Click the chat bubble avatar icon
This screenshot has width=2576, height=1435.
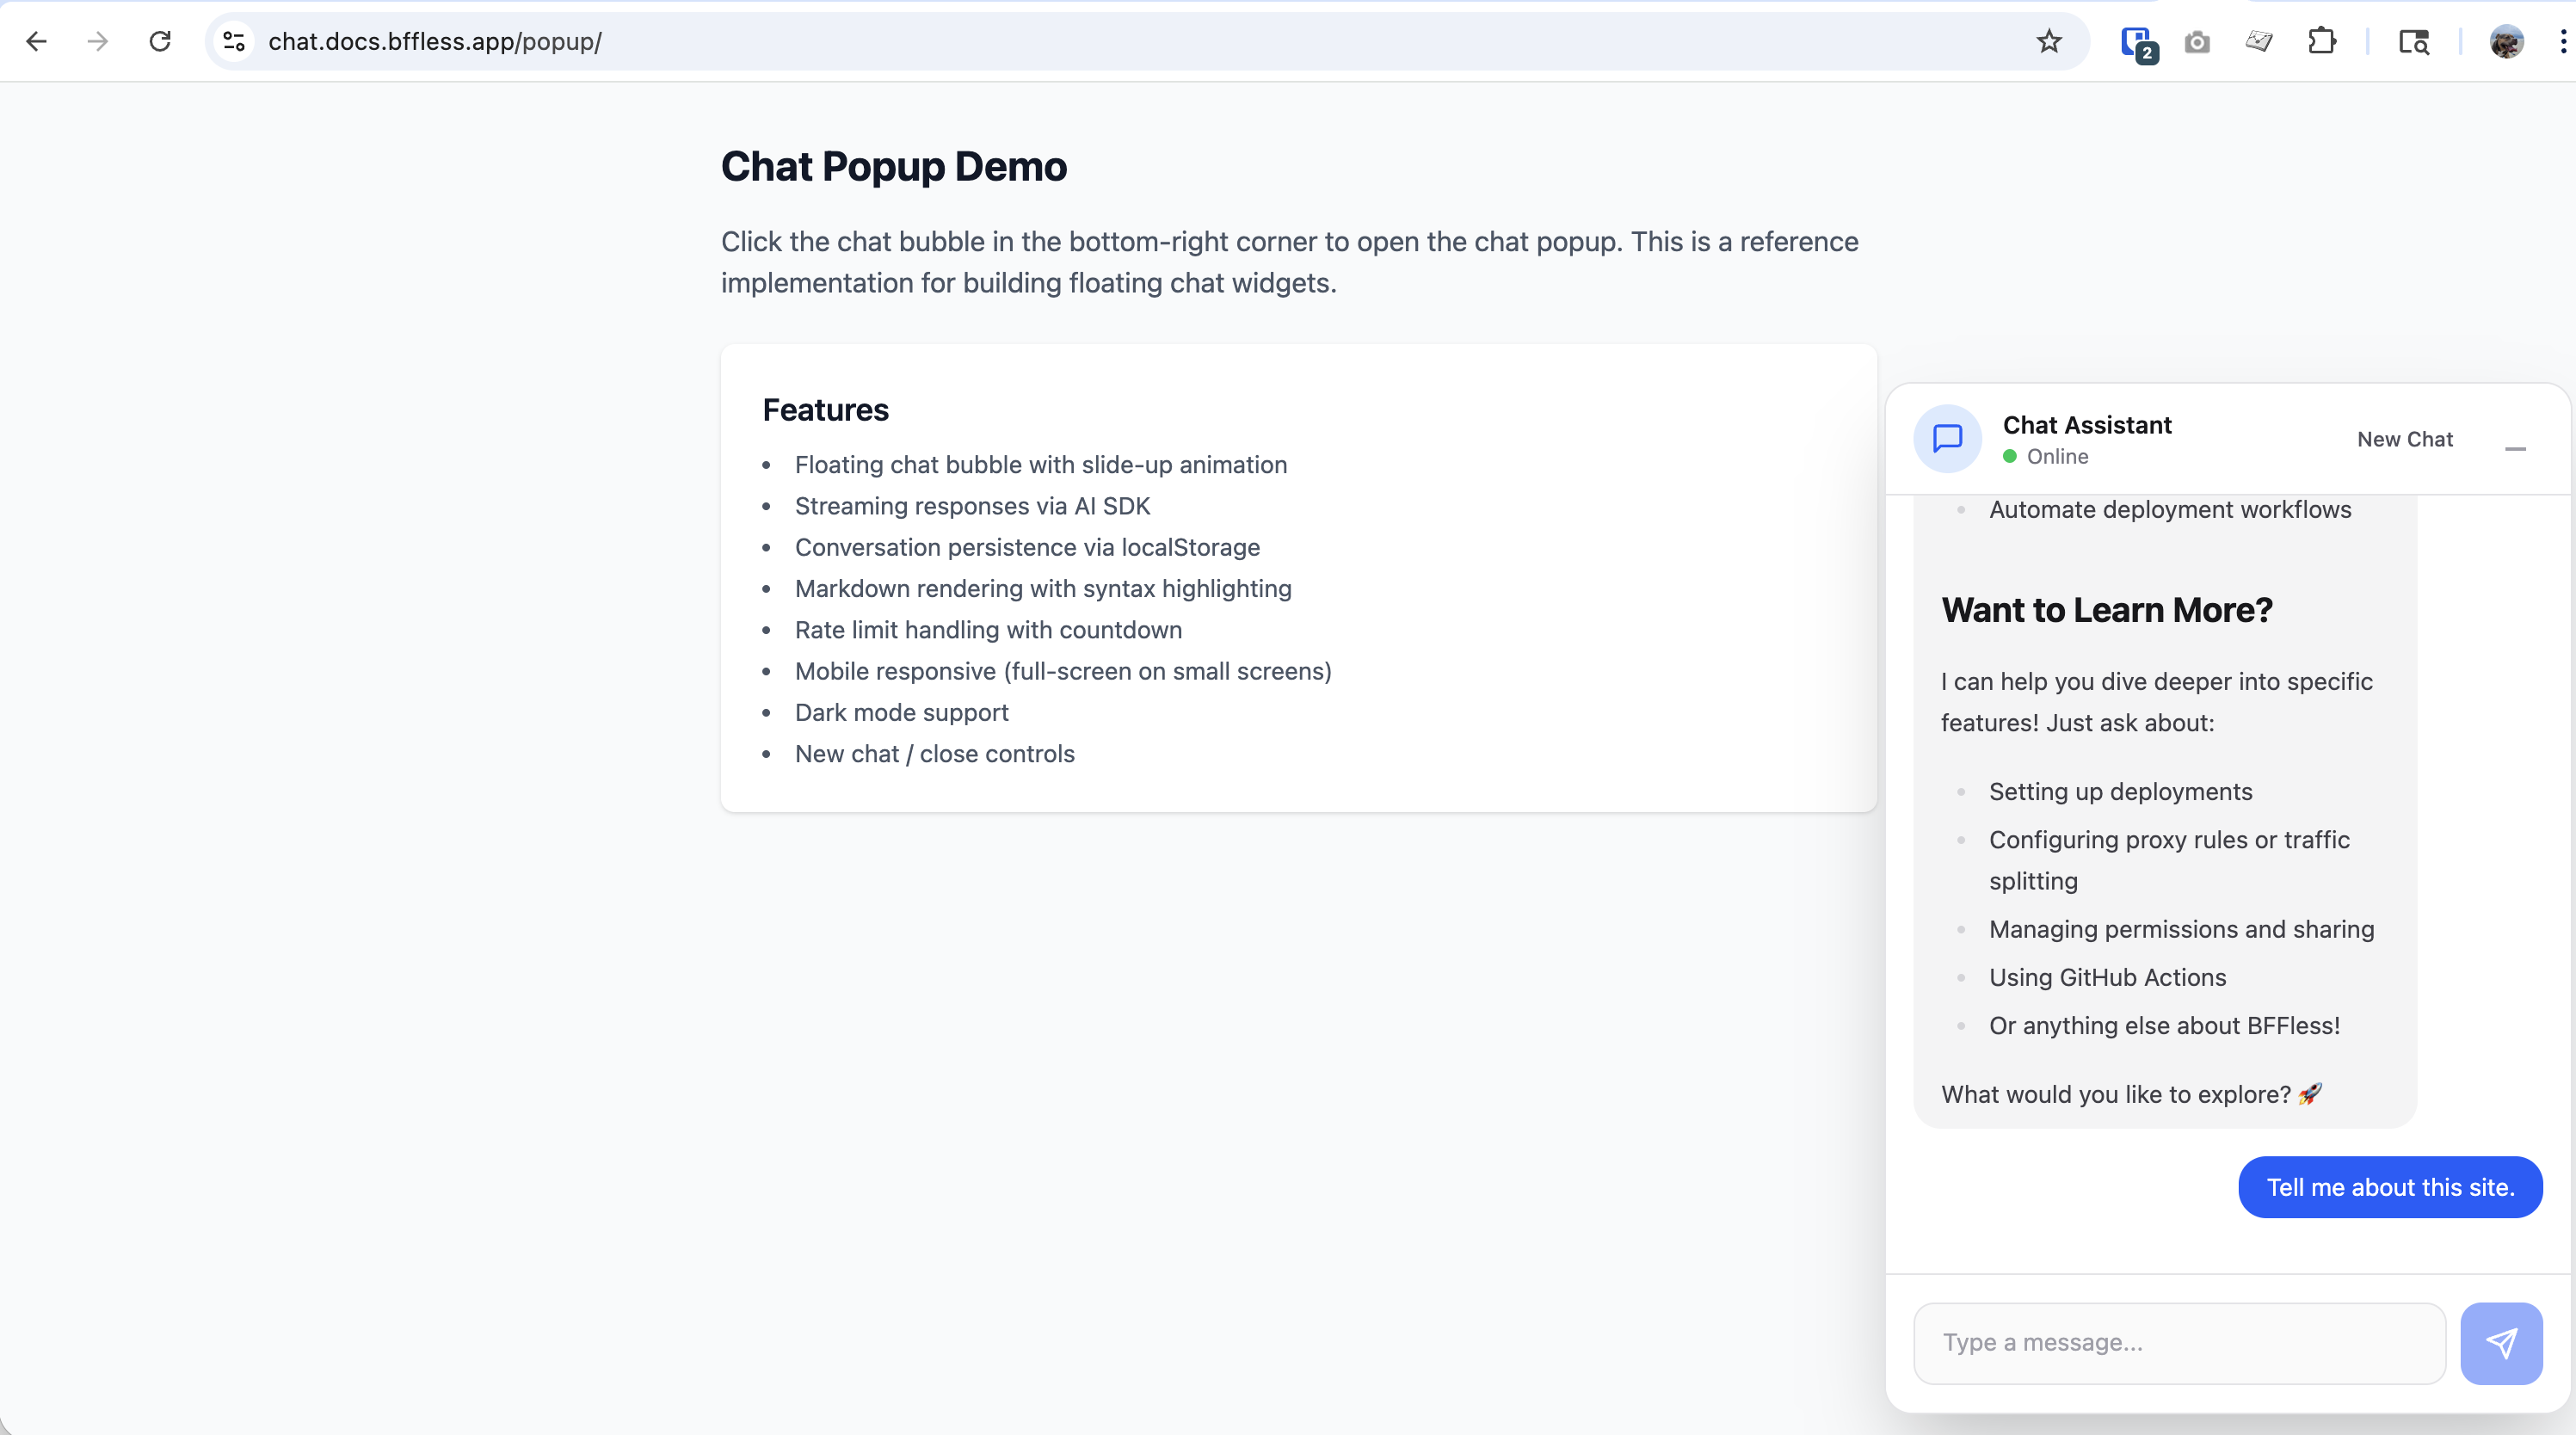pos(1947,438)
